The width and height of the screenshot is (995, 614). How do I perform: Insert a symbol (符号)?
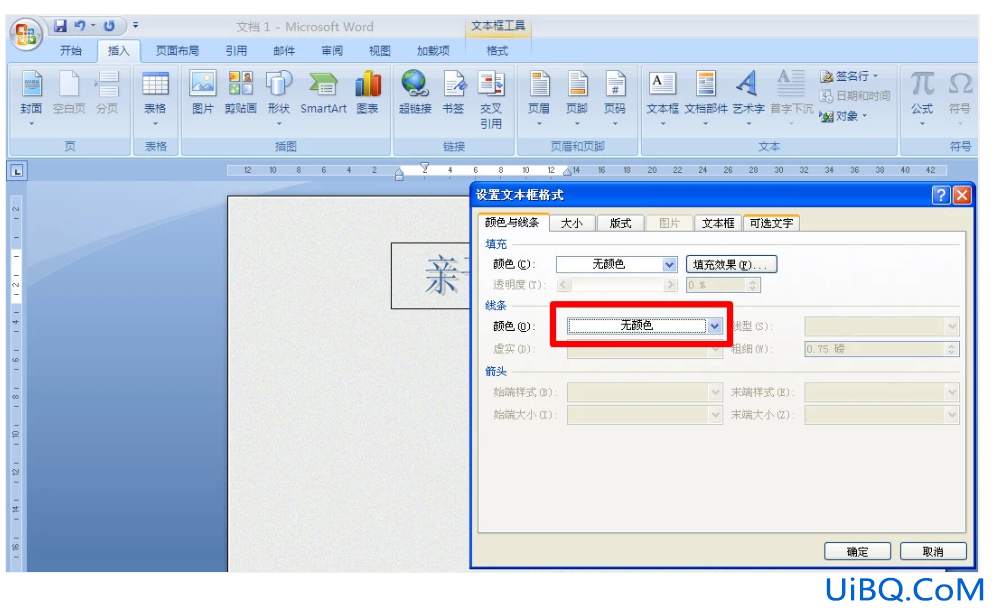coord(959,98)
